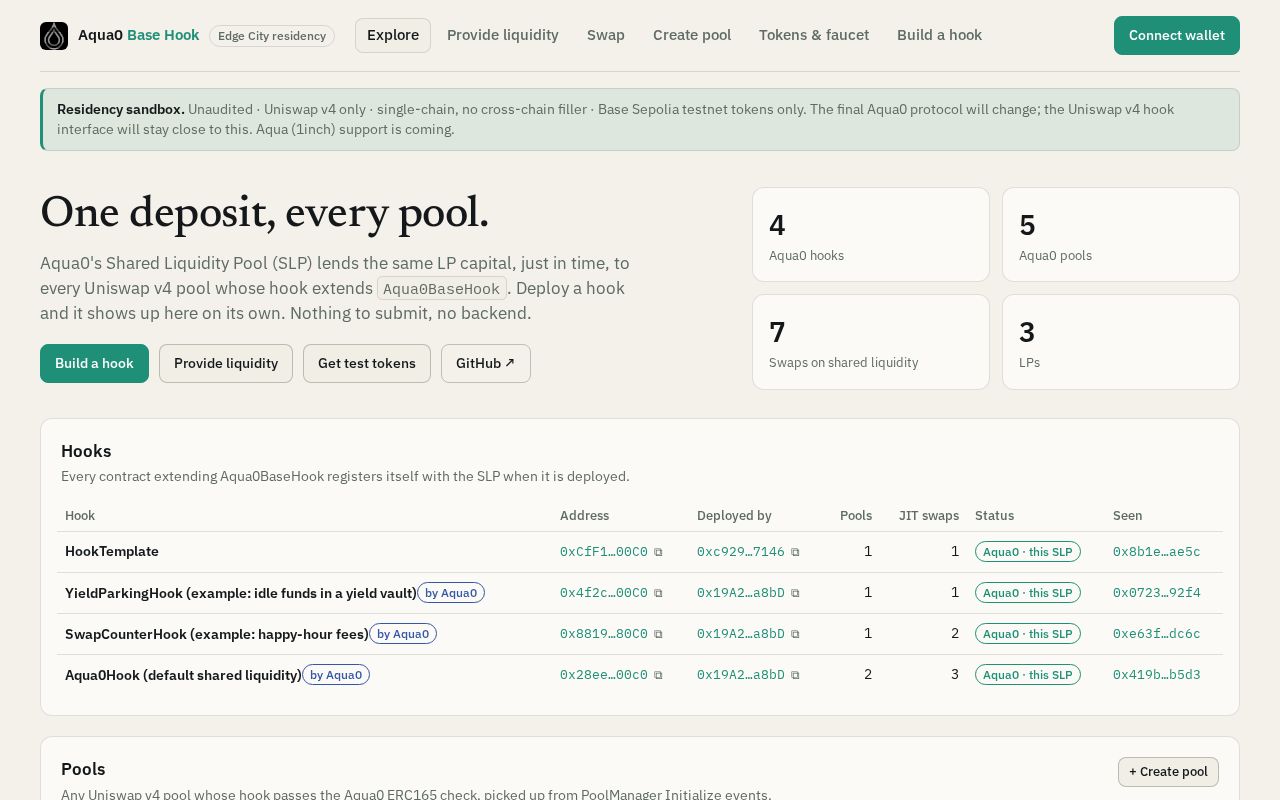This screenshot has width=1280, height=800.
Task: Click the Aqua0 Base Hook brand title
Action: (139, 35)
